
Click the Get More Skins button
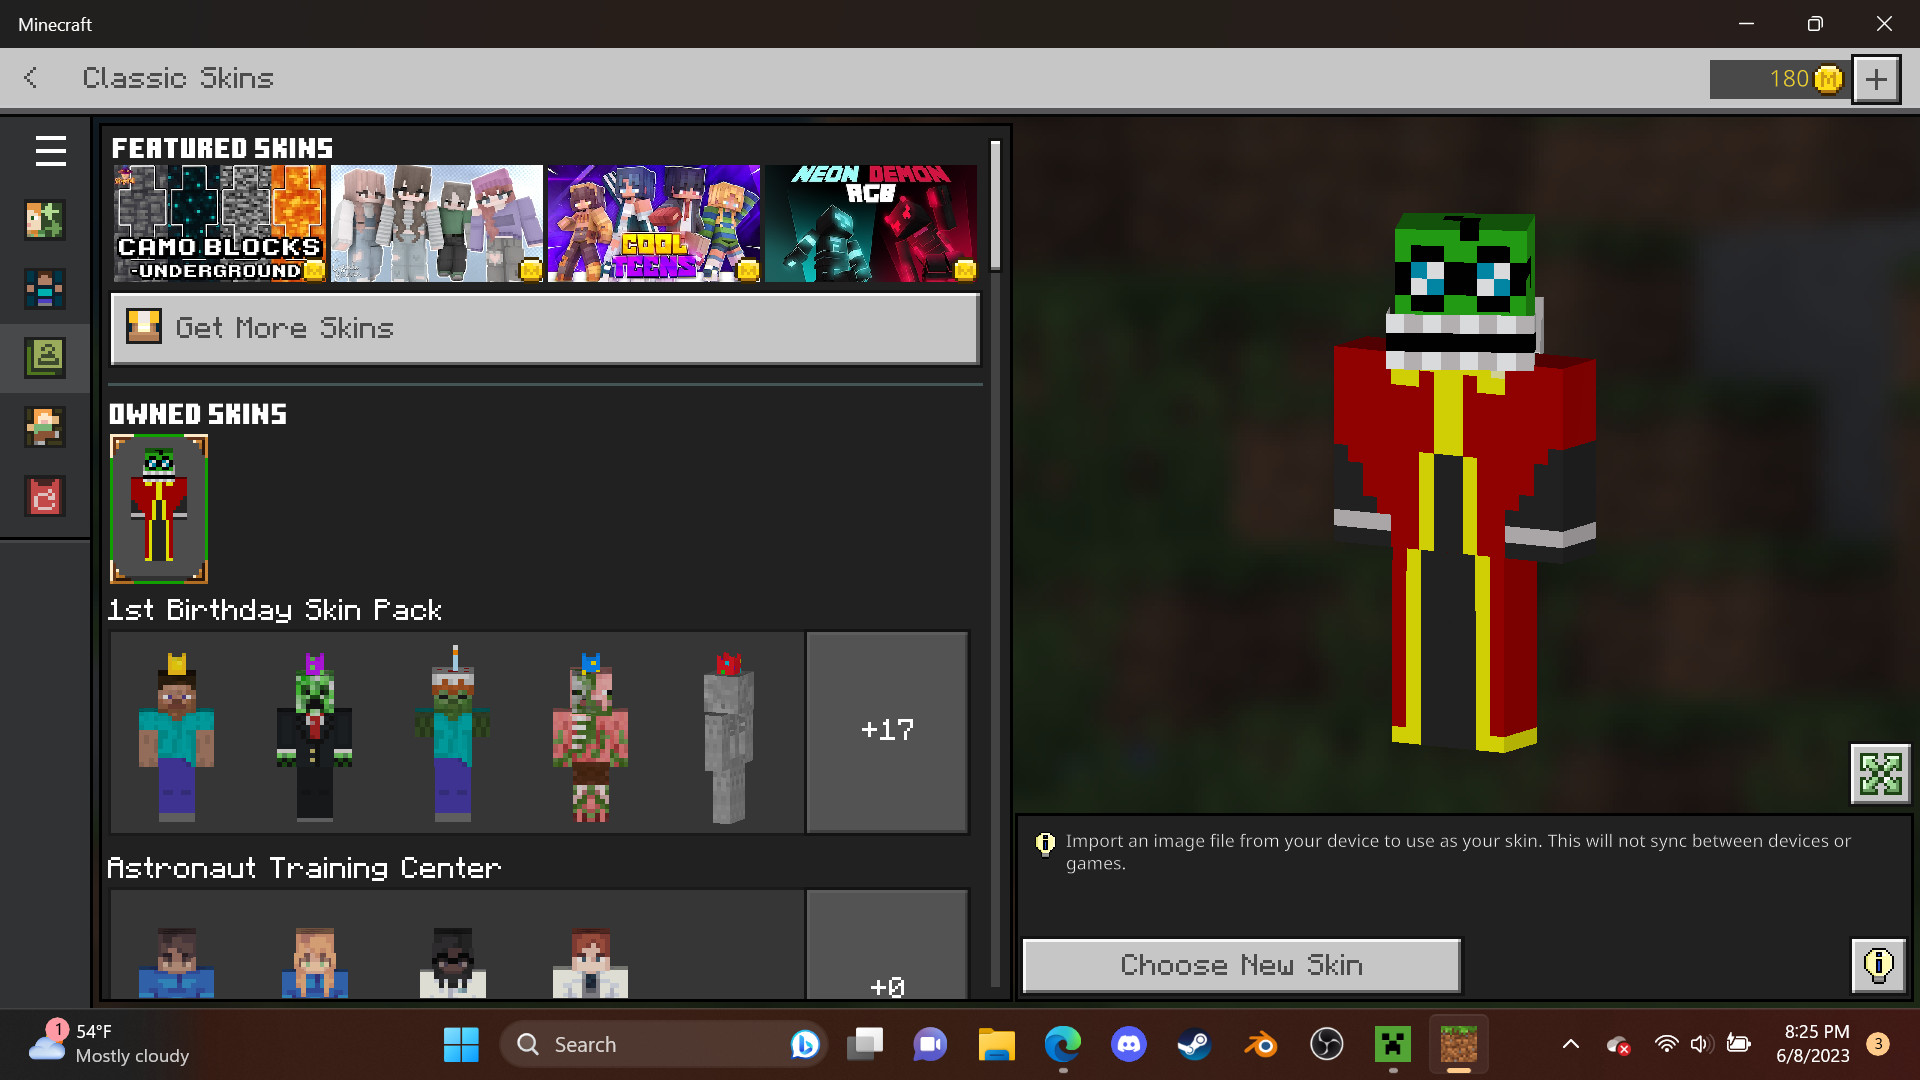545,328
